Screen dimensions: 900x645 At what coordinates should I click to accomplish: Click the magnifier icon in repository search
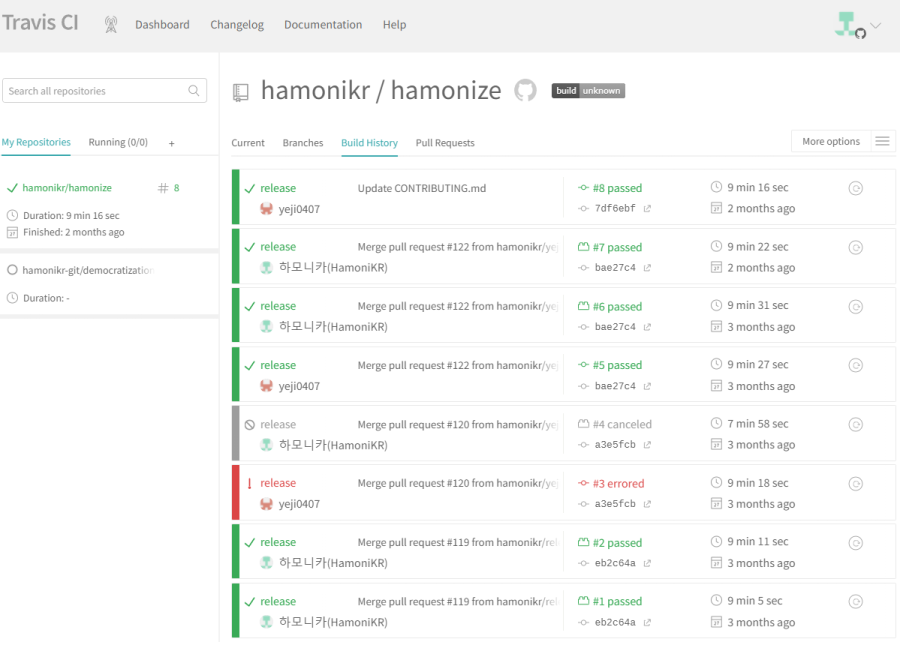[194, 91]
